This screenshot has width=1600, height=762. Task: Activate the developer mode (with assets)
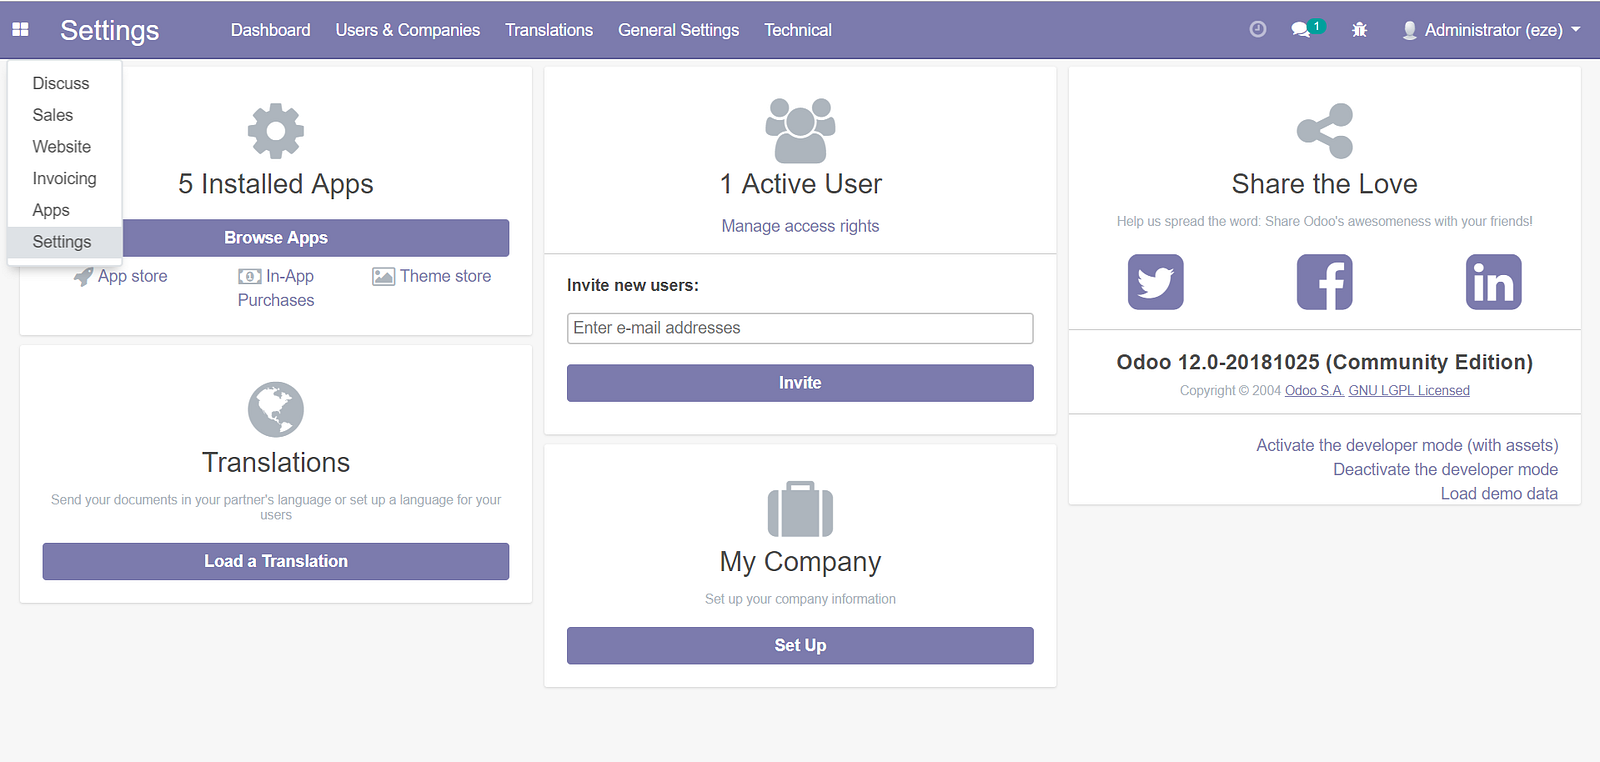[x=1407, y=445]
